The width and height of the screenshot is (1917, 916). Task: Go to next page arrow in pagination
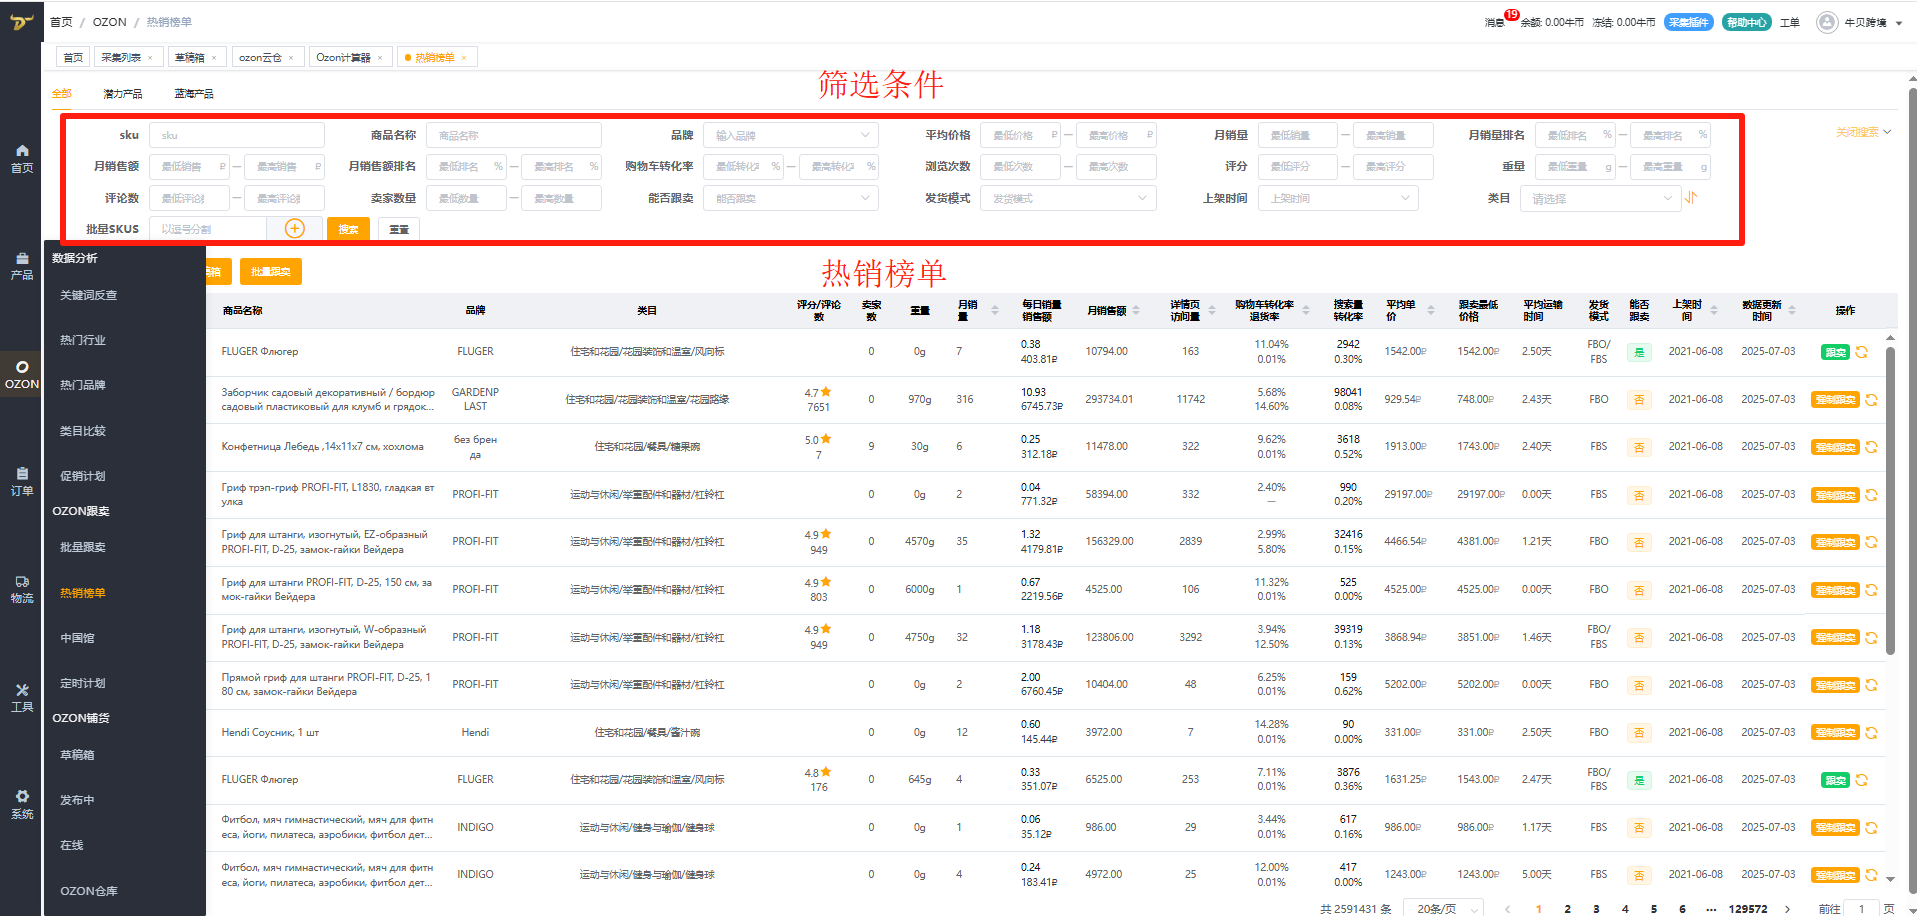[x=1787, y=909]
